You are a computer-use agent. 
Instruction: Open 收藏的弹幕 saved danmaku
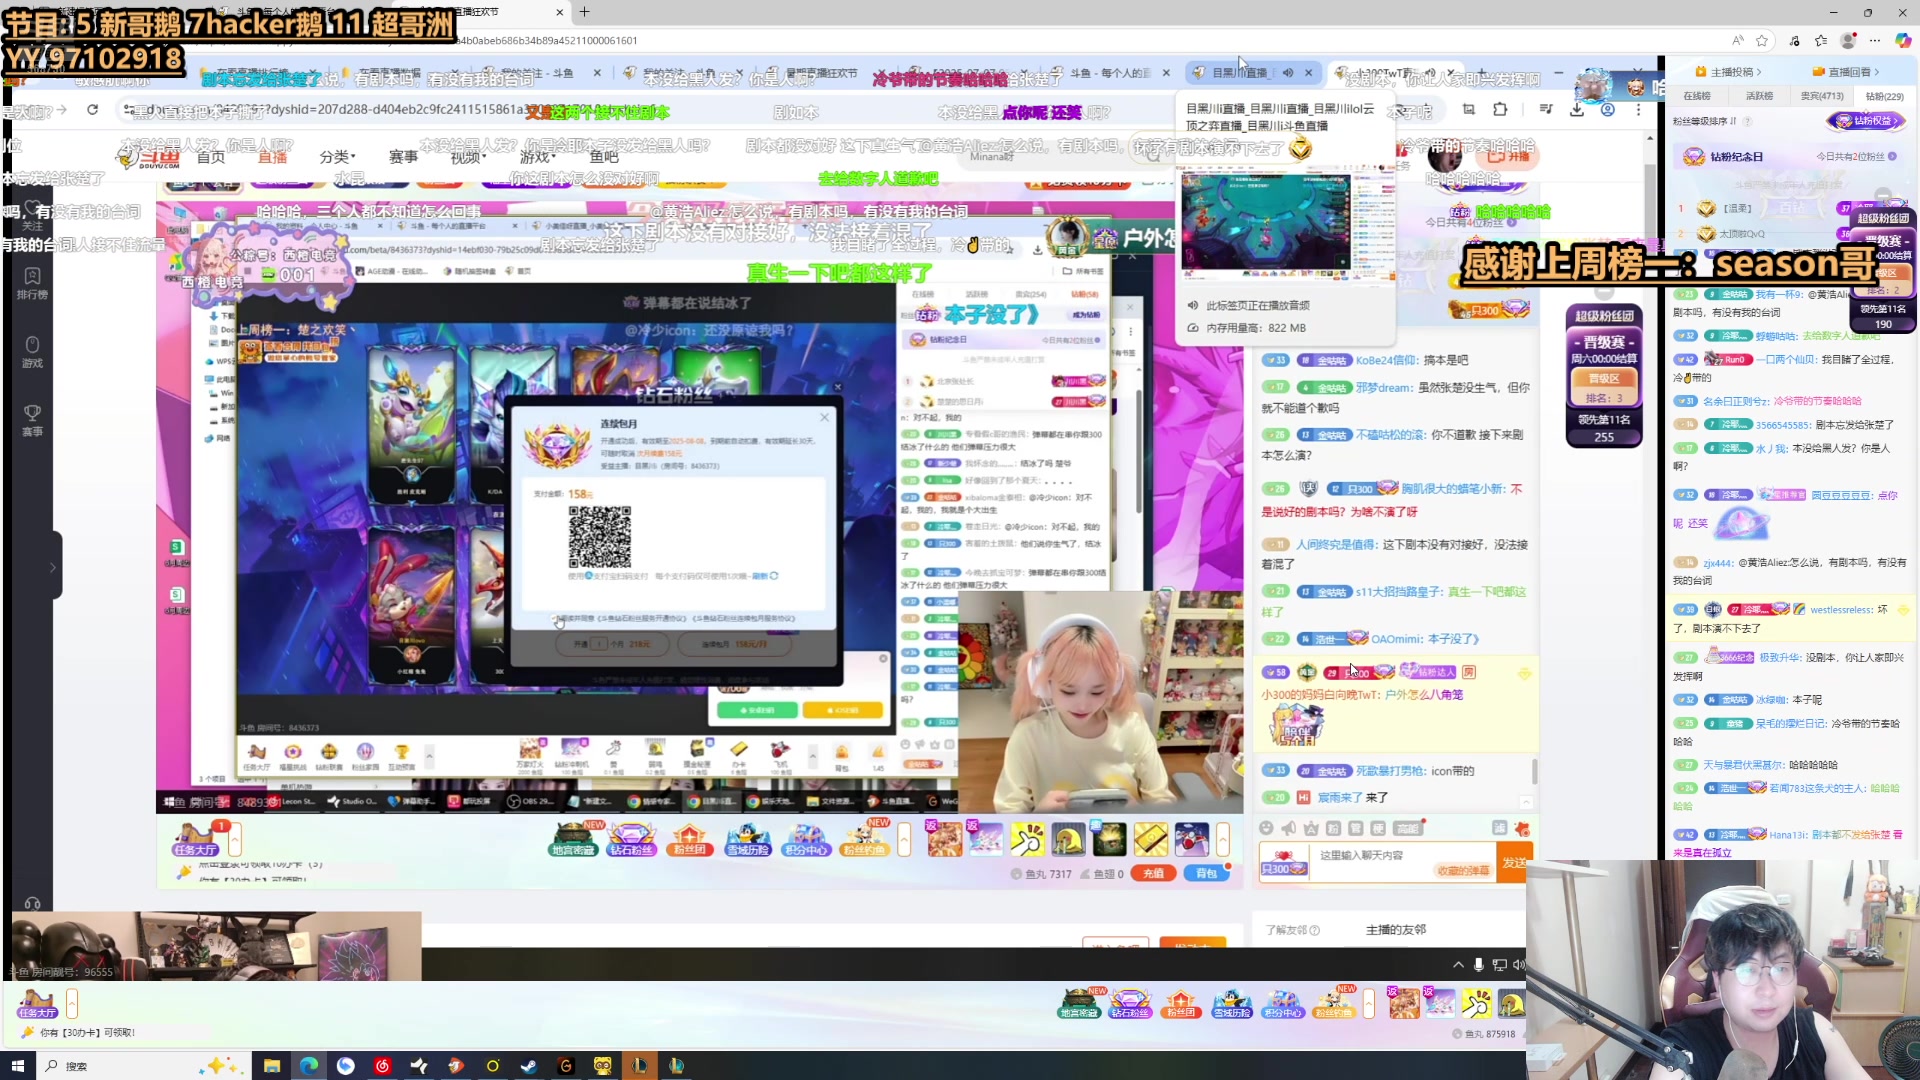click(1463, 870)
